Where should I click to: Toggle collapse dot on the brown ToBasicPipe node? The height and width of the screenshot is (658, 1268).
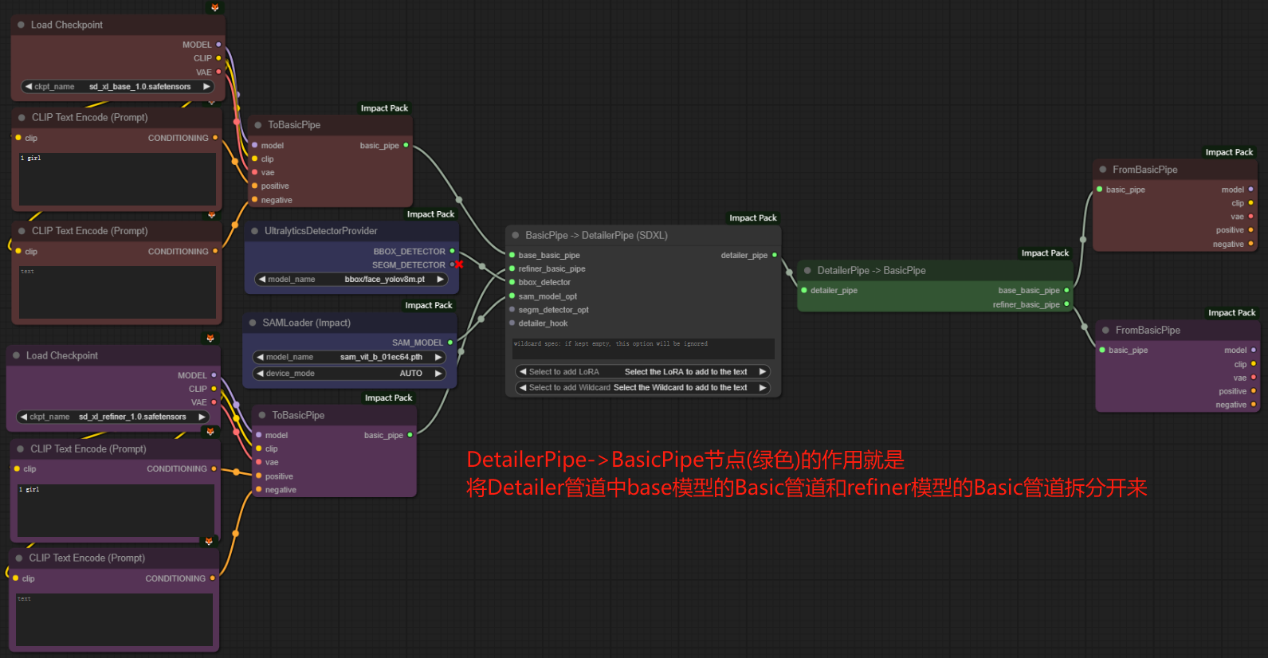point(258,125)
